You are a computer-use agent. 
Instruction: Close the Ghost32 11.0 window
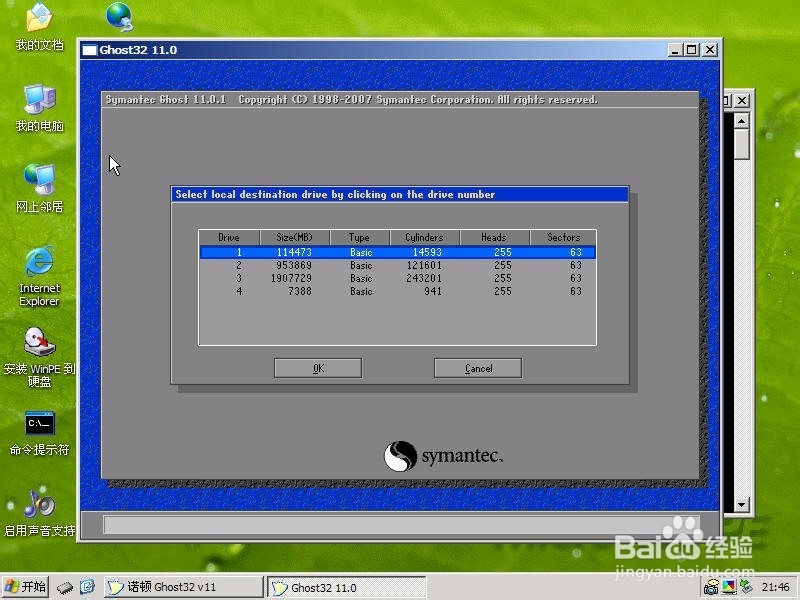pos(710,49)
